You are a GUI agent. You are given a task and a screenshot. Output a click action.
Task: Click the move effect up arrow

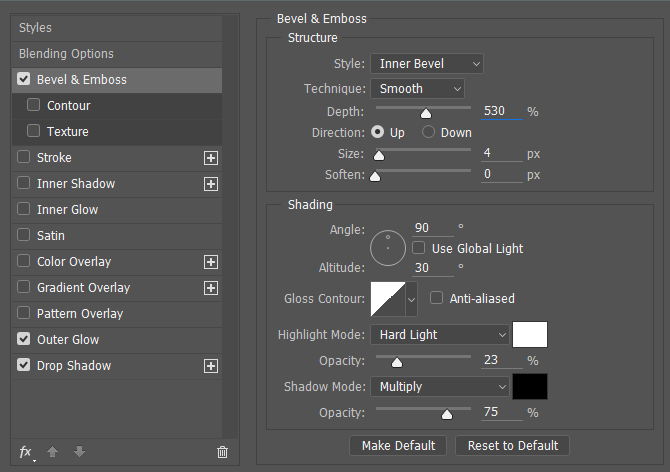click(x=53, y=451)
